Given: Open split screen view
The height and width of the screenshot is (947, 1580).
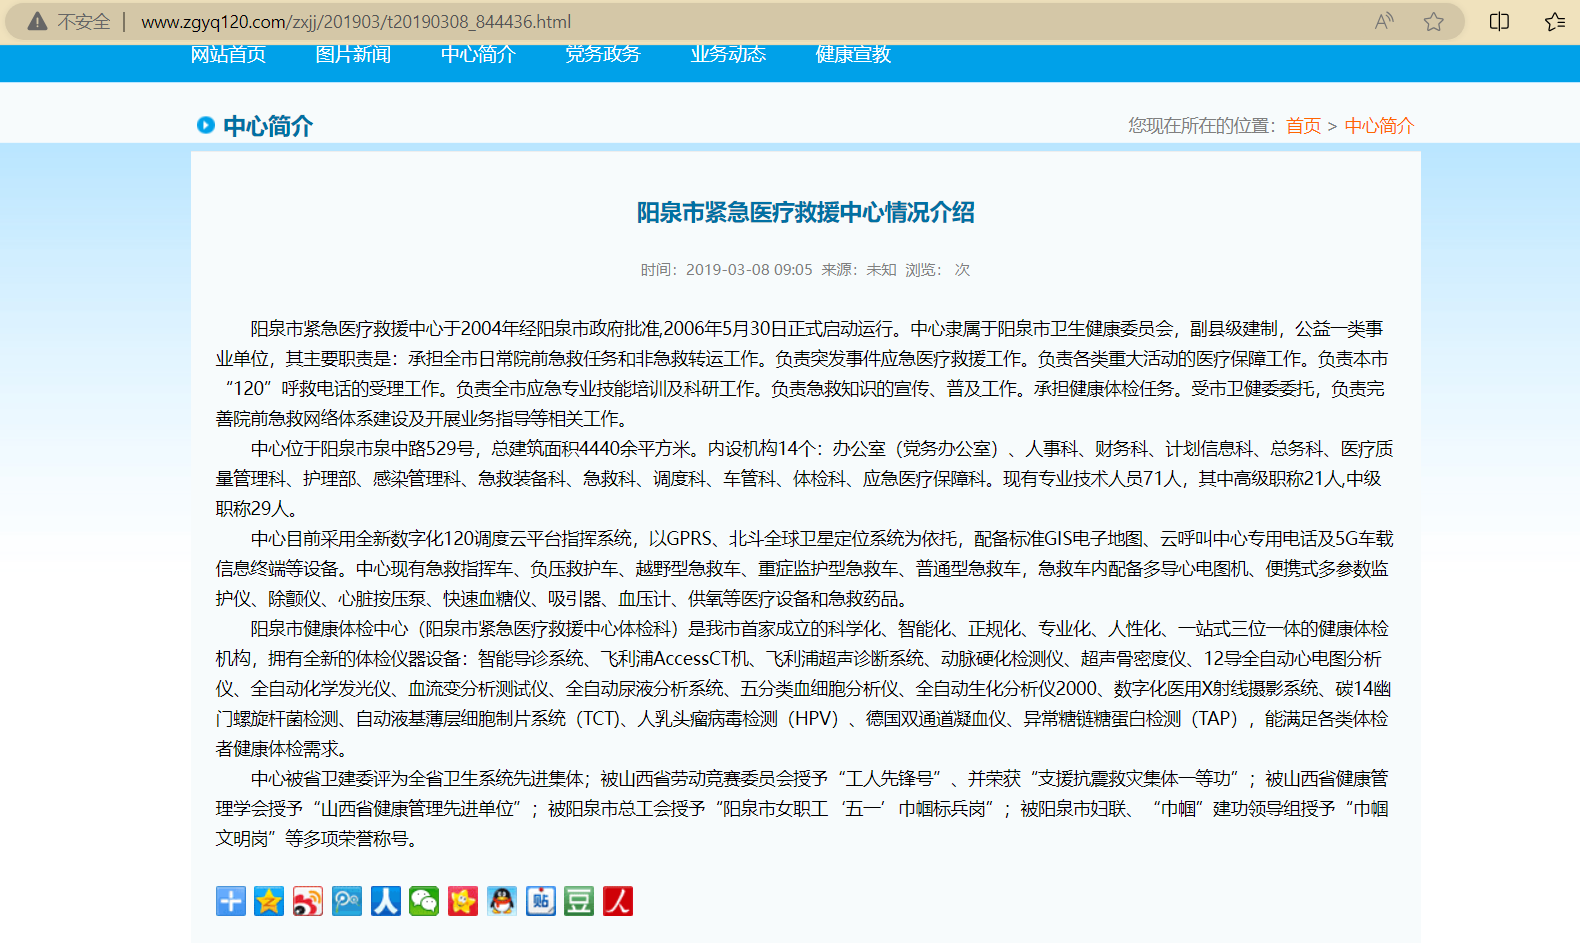Looking at the screenshot, I should coord(1499,21).
